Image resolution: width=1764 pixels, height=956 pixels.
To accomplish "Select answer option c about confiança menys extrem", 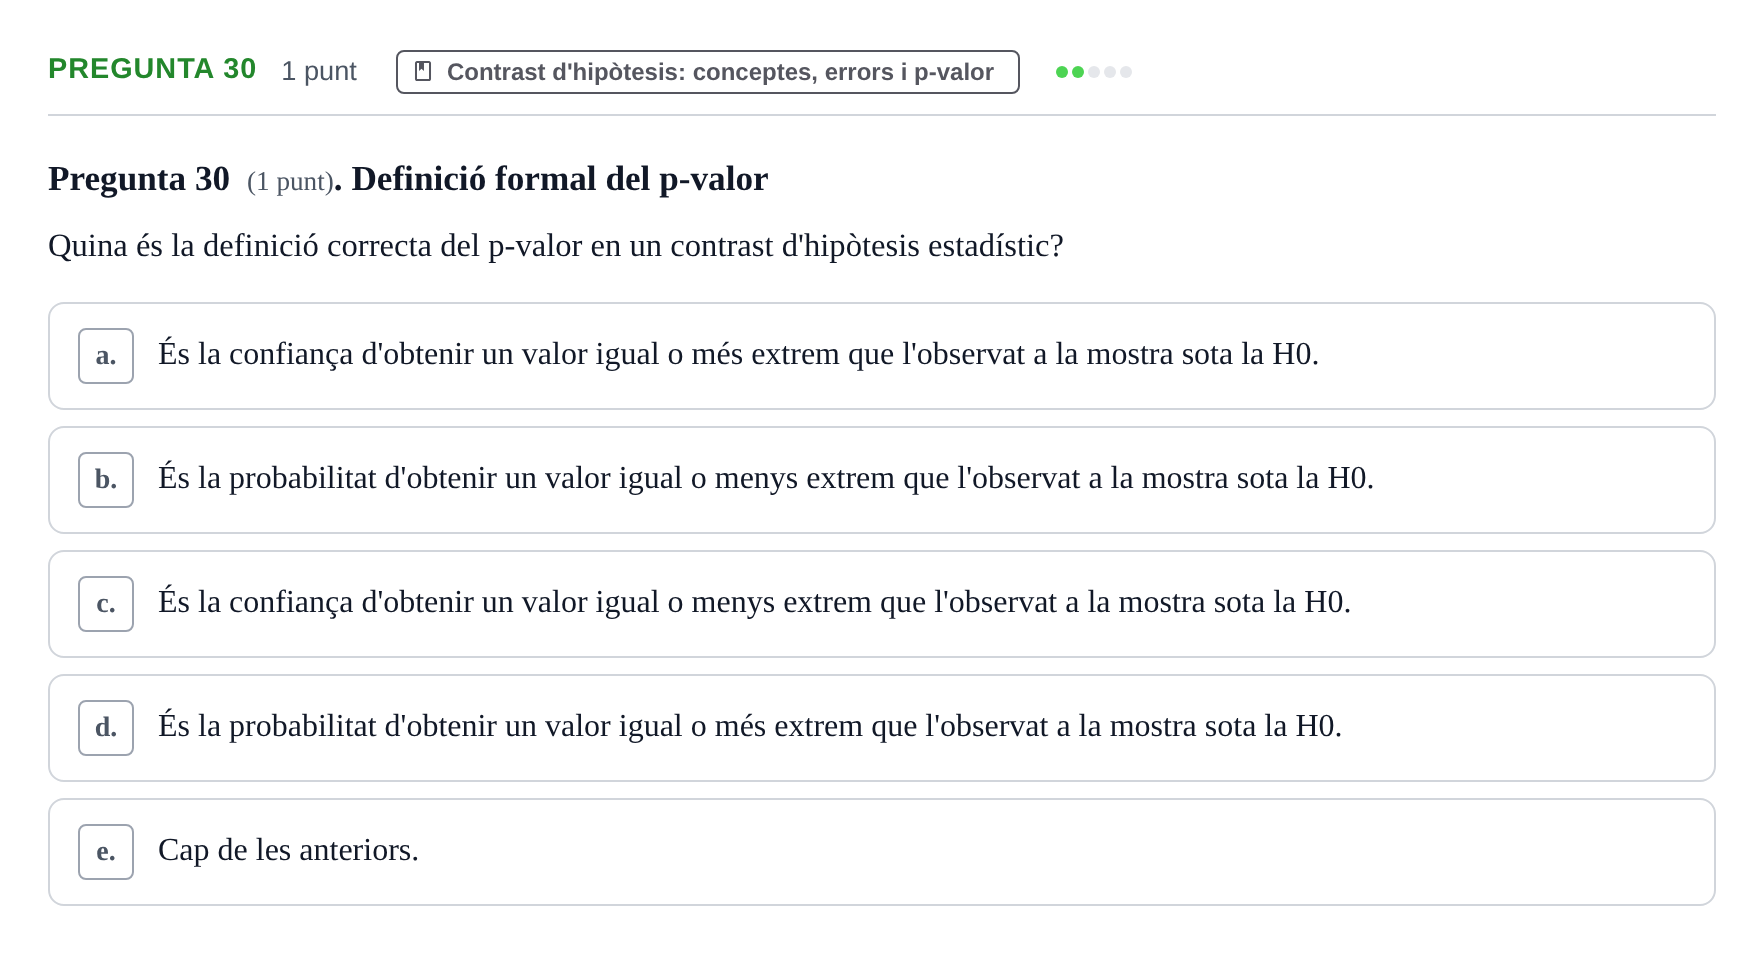I will [x=881, y=604].
